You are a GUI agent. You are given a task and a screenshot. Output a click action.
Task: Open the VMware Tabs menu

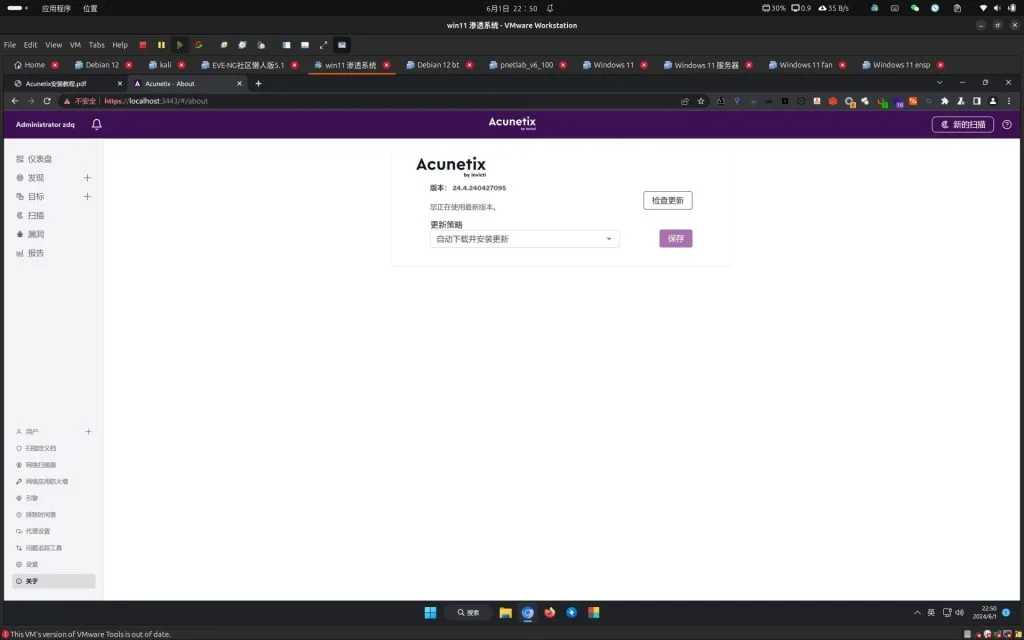pyautogui.click(x=97, y=45)
